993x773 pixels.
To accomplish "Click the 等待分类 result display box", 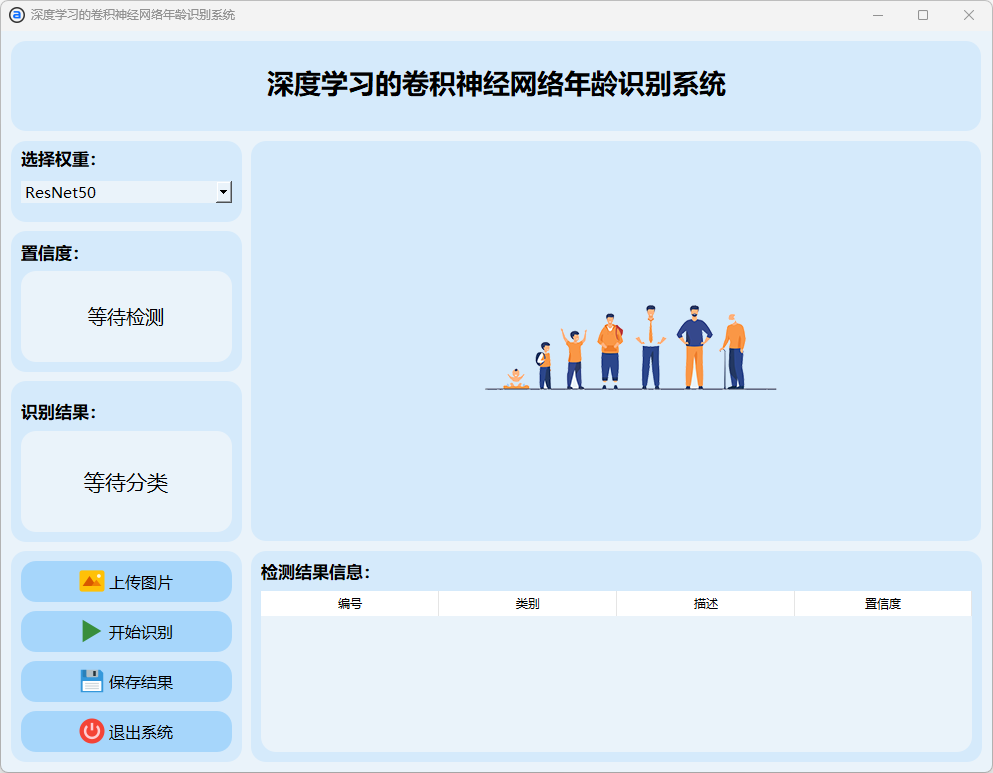I will coord(126,482).
